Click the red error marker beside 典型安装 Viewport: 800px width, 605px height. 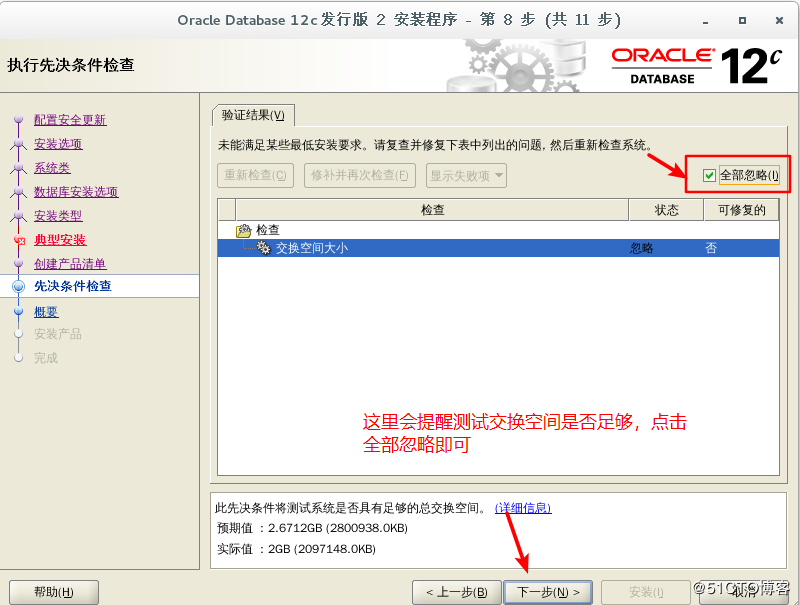(19, 240)
